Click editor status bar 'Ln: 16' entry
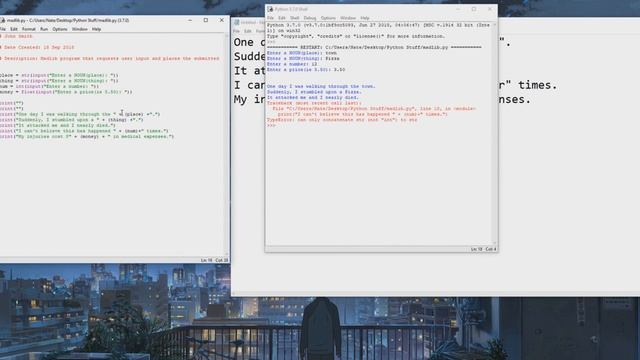The width and height of the screenshot is (640, 360). pyautogui.click(x=206, y=260)
